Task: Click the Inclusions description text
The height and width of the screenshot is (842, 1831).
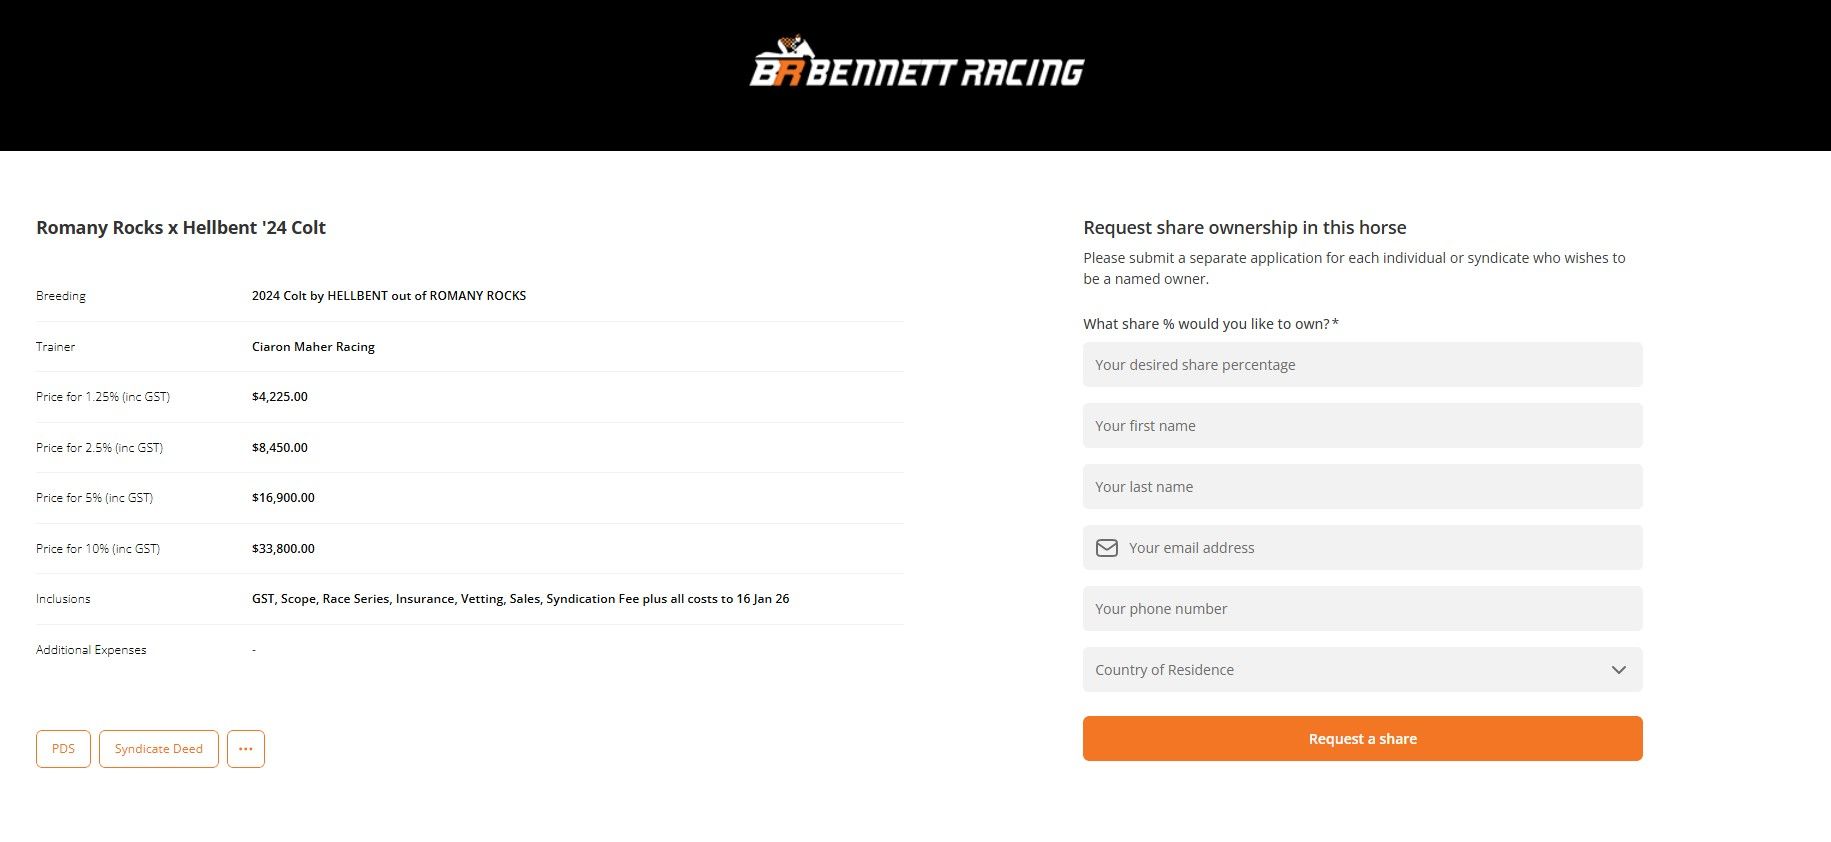Action: (520, 599)
